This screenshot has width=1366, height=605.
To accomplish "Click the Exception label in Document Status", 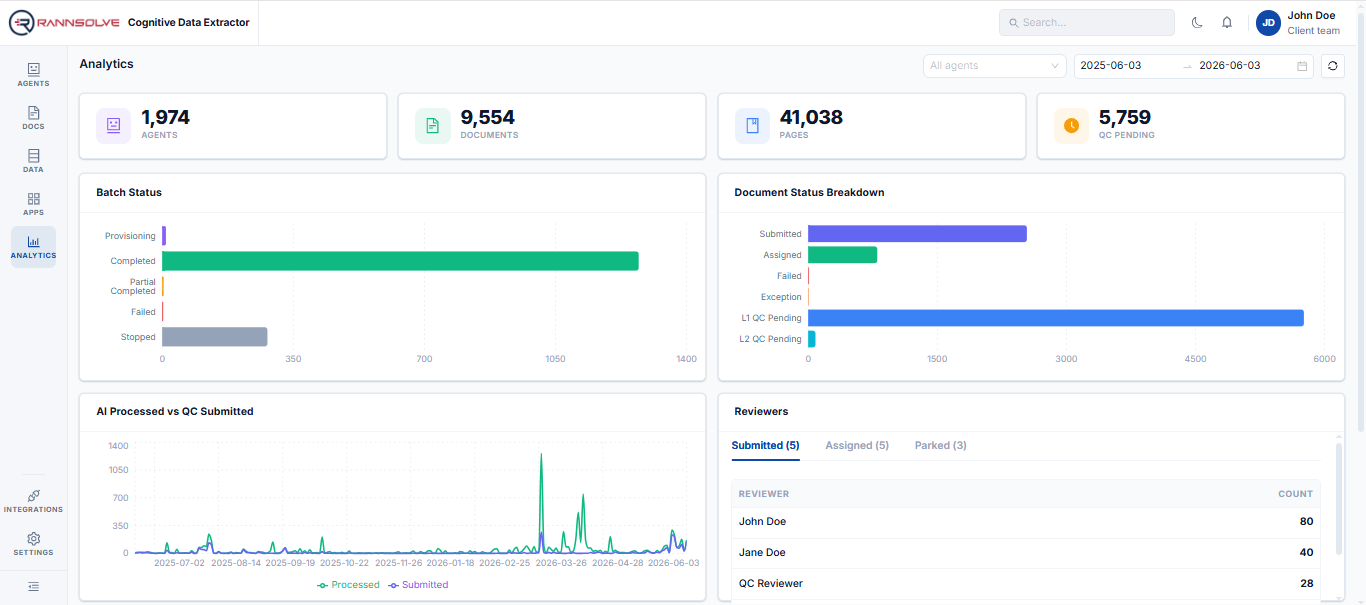I will point(781,297).
